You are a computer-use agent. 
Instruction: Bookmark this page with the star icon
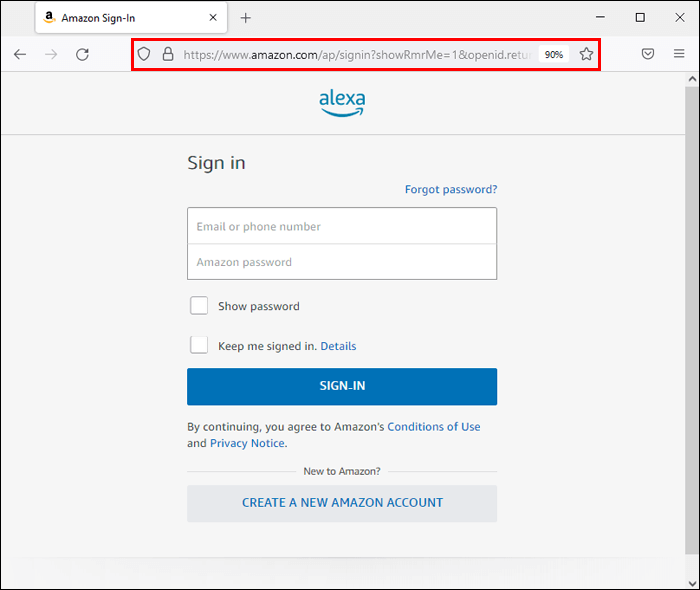tap(586, 54)
